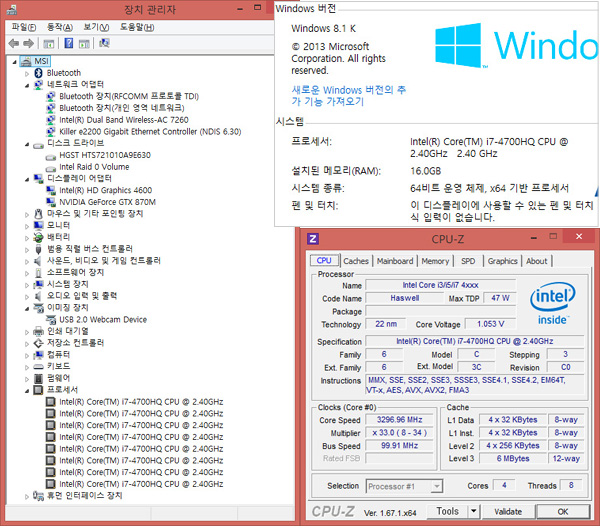The image size is (600, 528).
Task: Click the Code Name value Haswell in CPU-Z
Action: click(x=404, y=298)
